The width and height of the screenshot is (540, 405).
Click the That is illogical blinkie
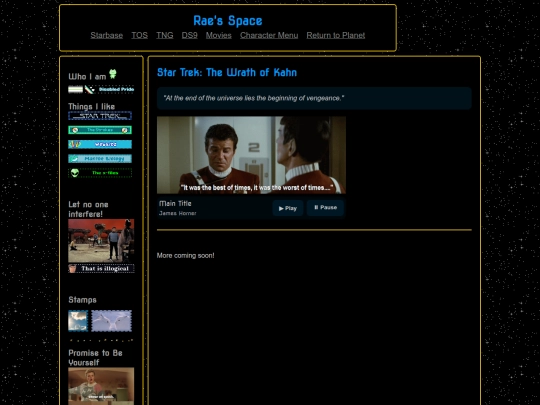(101, 269)
